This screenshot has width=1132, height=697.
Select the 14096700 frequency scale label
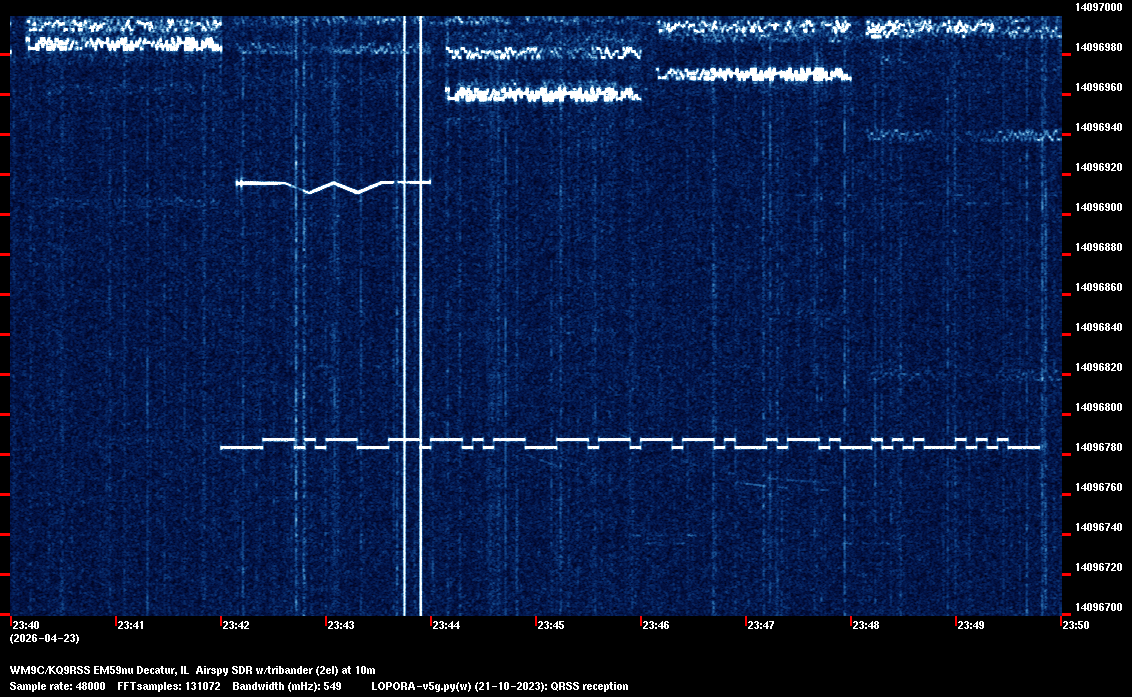[x=1097, y=607]
